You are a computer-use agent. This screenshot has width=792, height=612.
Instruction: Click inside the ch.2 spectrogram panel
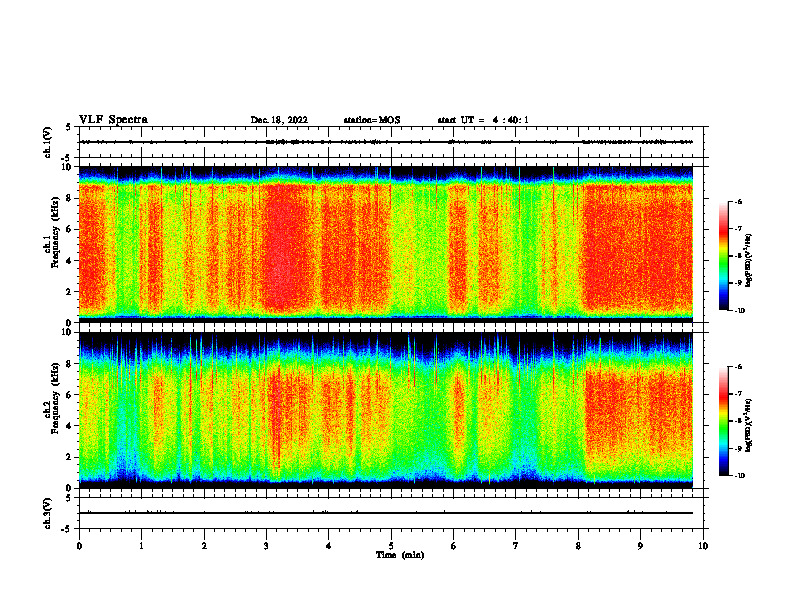(386, 410)
